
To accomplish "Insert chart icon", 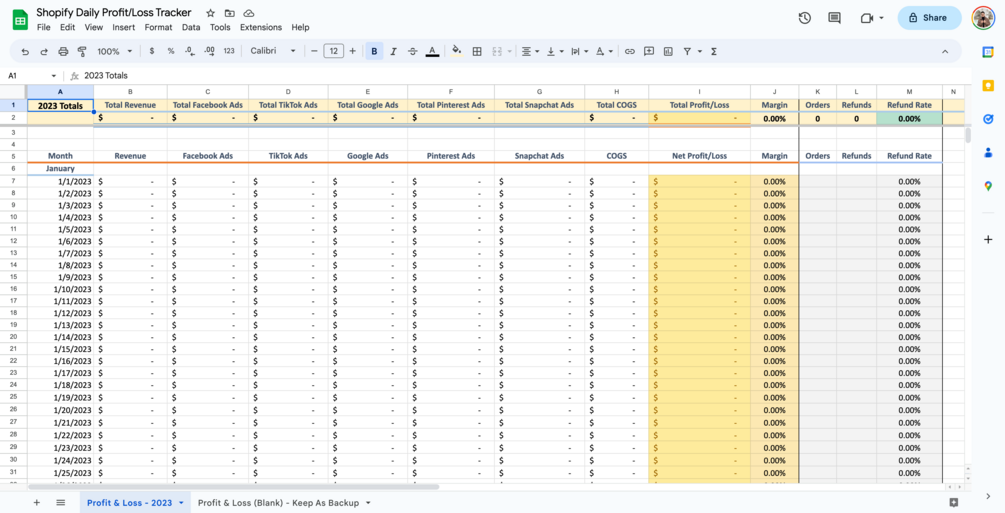I will [x=668, y=51].
